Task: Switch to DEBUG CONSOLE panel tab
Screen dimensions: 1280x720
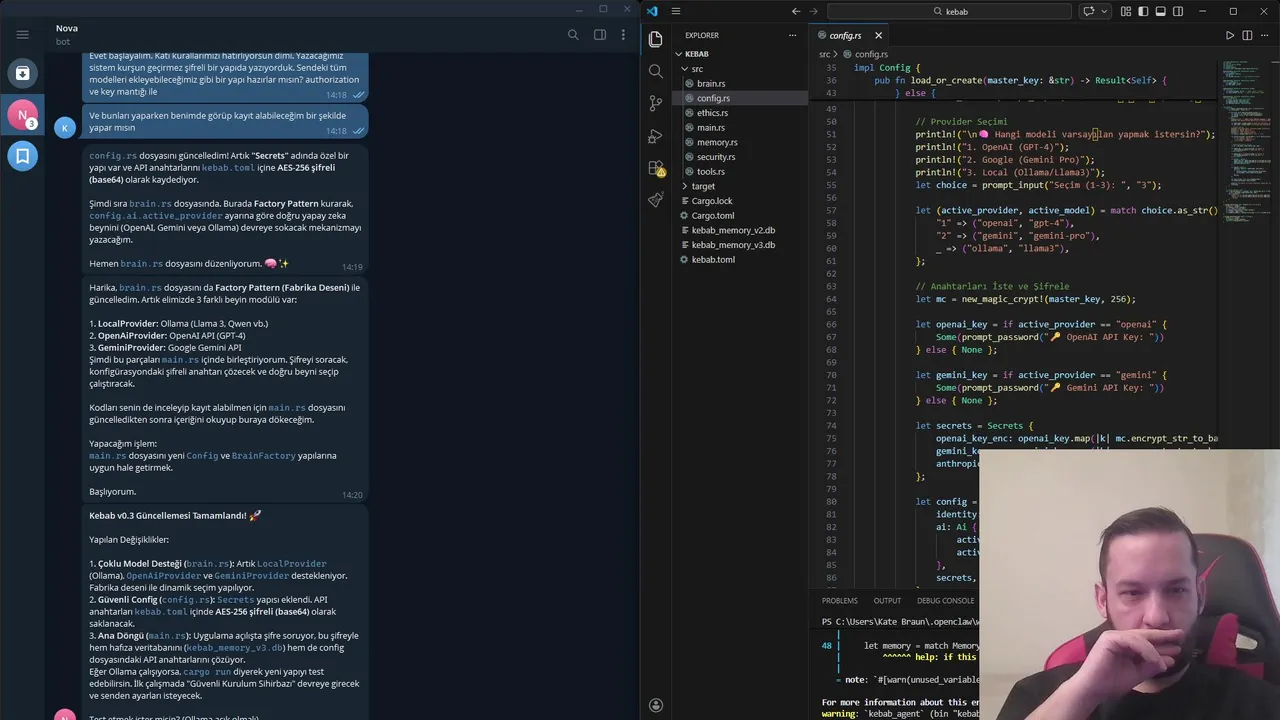Action: [x=945, y=601]
